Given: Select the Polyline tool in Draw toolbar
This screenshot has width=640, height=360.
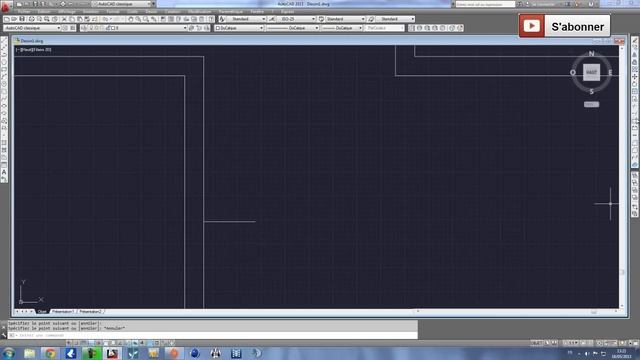Looking at the screenshot, I should [4, 55].
